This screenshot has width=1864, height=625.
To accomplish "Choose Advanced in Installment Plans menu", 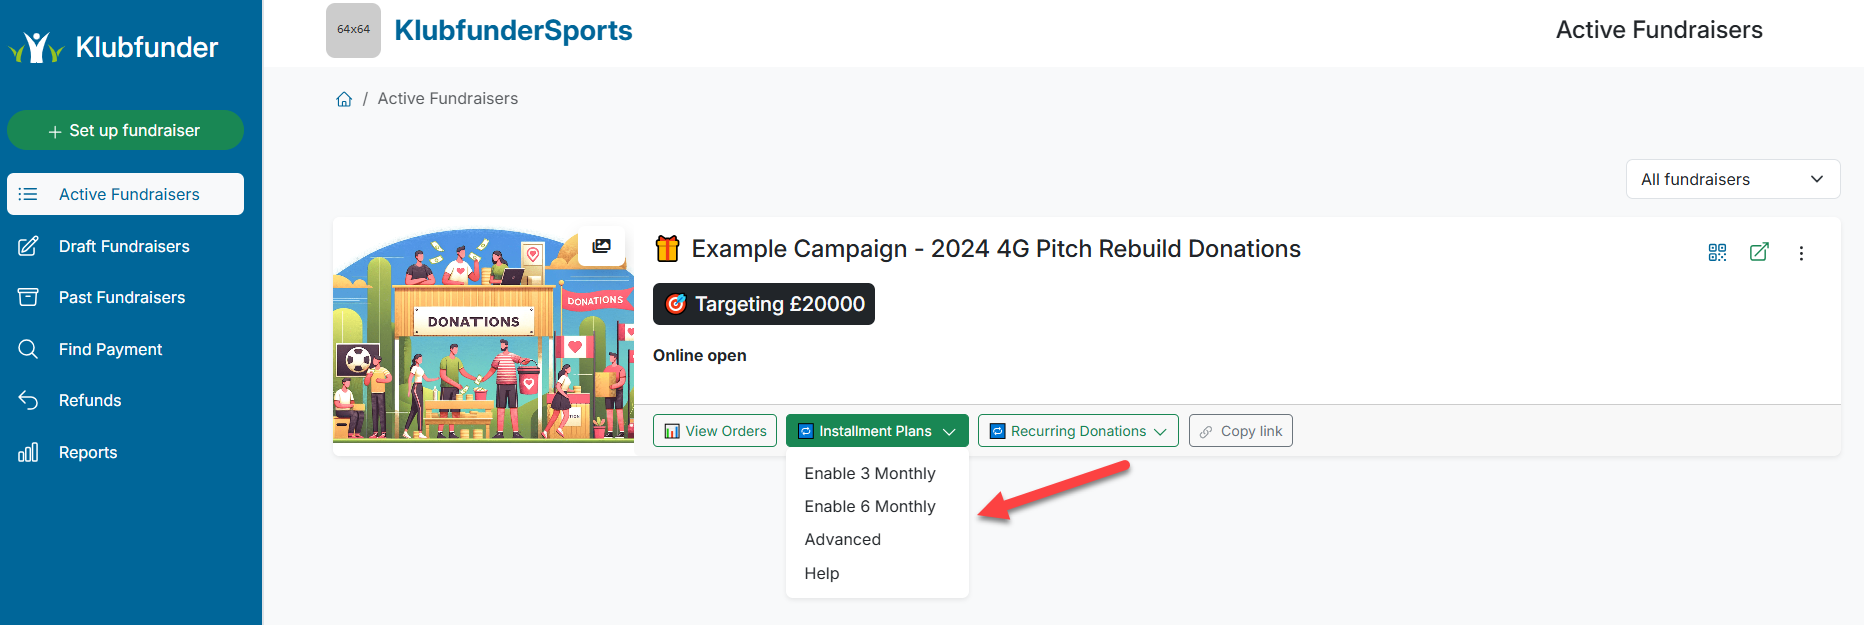I will pos(842,539).
